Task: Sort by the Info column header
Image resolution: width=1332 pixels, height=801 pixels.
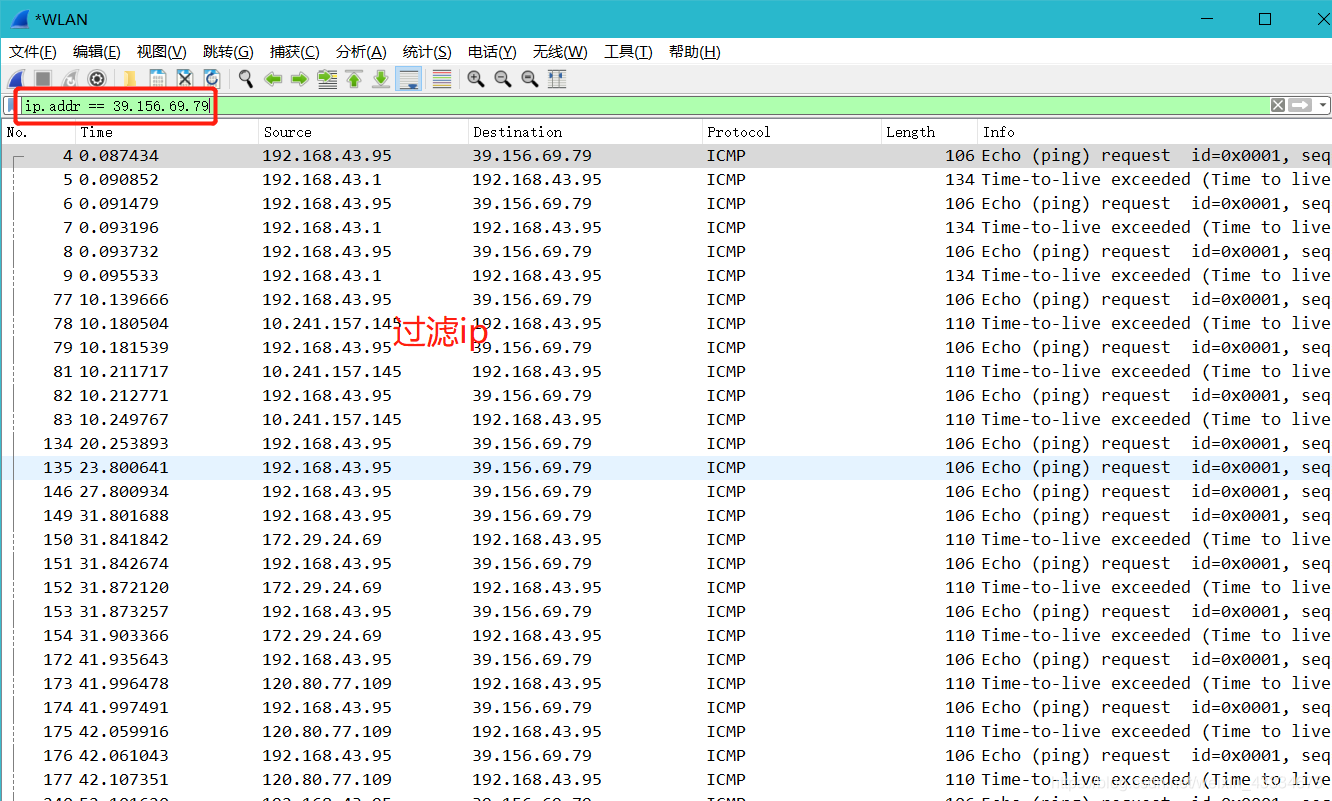Action: (1154, 132)
